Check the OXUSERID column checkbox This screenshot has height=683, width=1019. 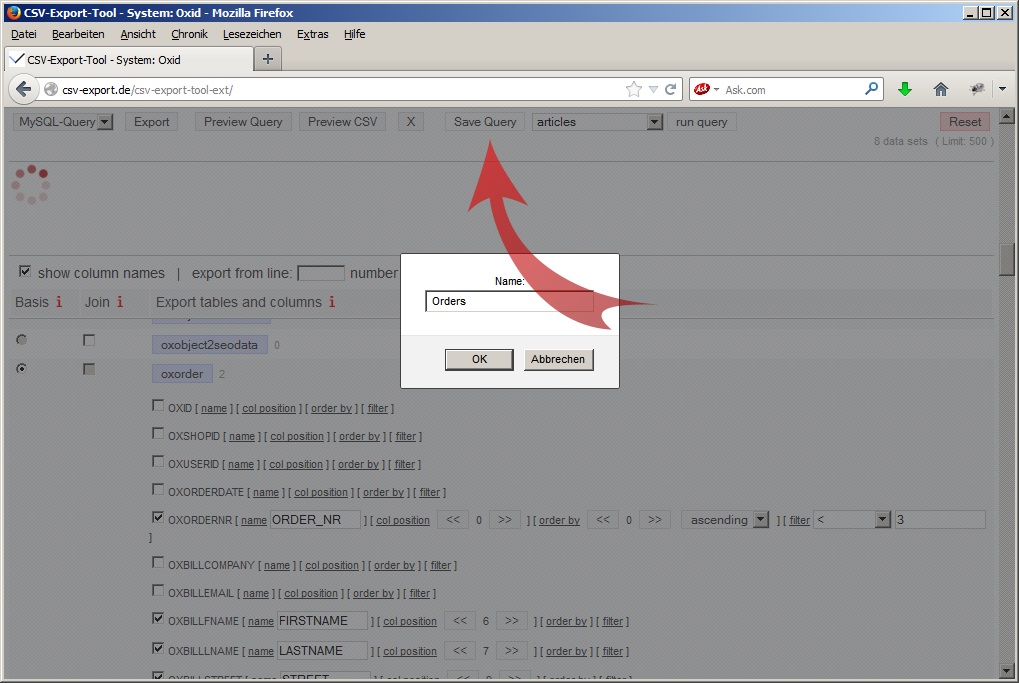[158, 461]
